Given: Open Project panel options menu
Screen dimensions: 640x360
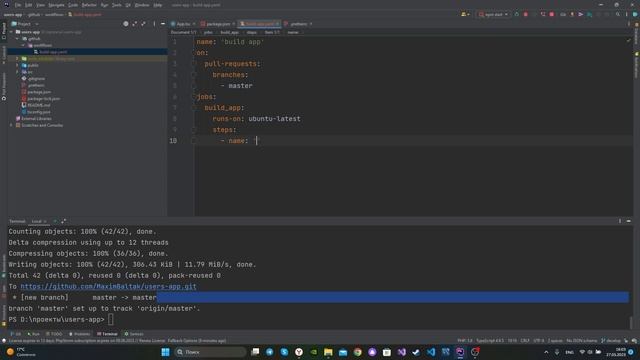Looking at the screenshot, I should coord(154,24).
